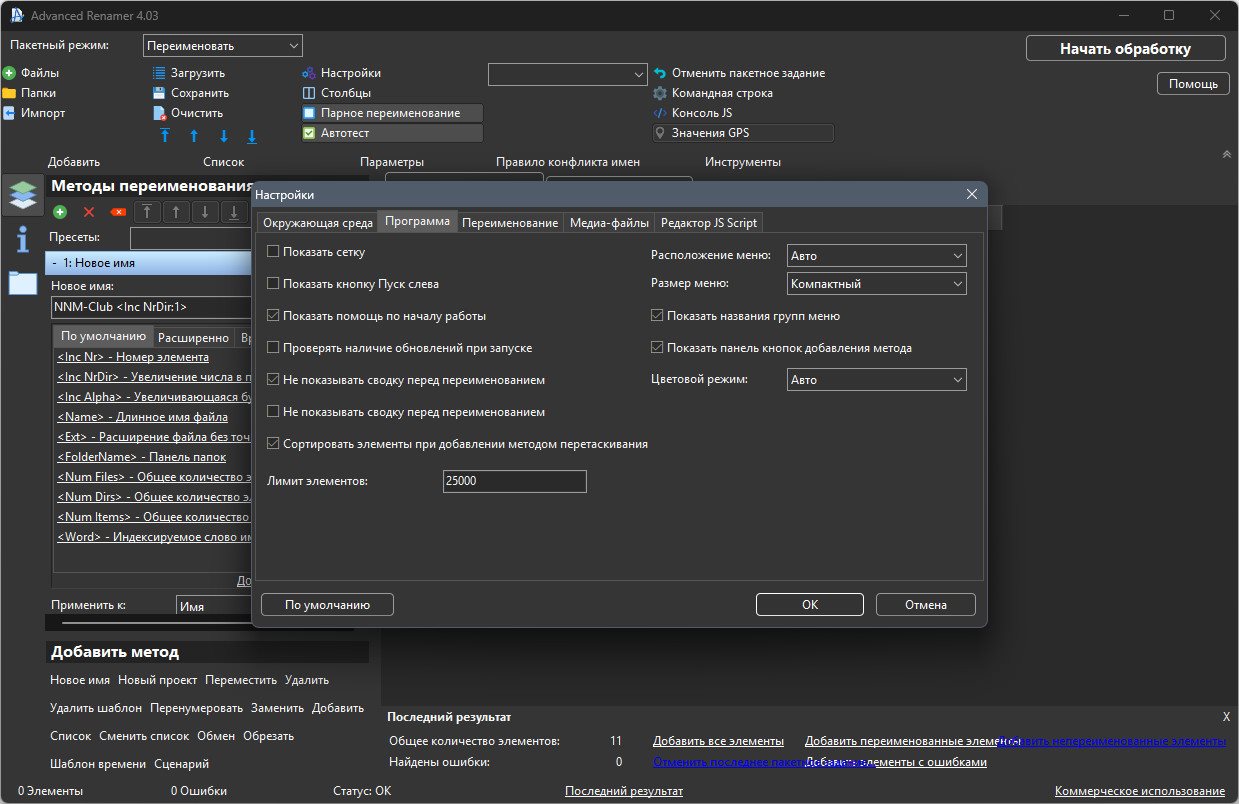Viewport: 1239px width, 804px height.
Task: Click Отмена to cancel the dialog
Action: point(926,604)
